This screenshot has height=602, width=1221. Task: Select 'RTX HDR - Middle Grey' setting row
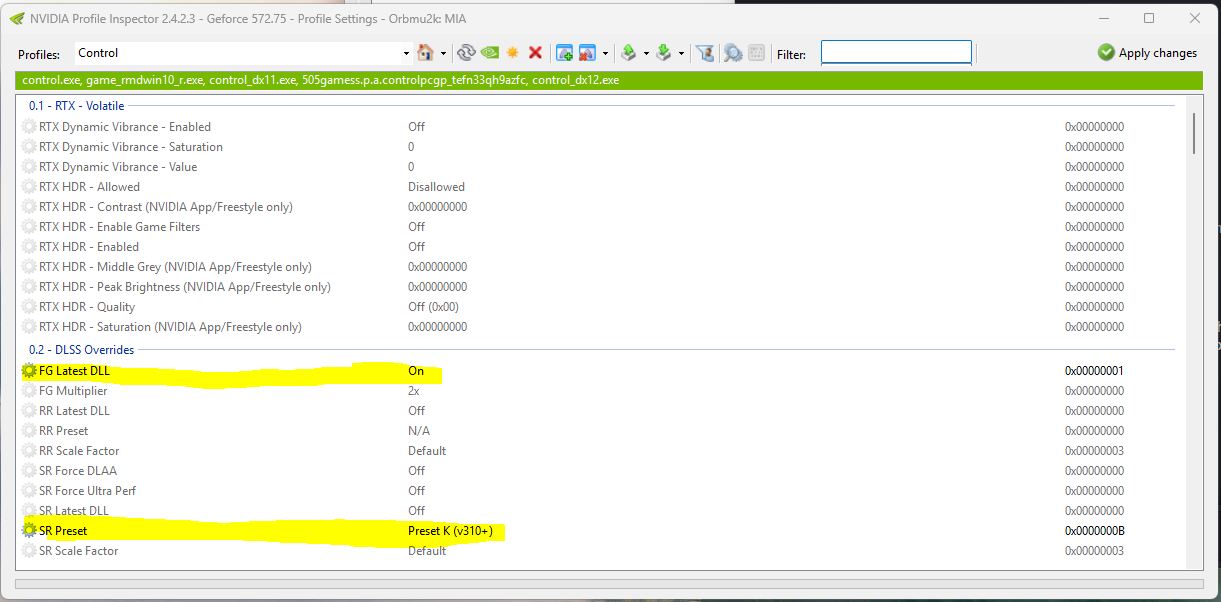coord(600,267)
